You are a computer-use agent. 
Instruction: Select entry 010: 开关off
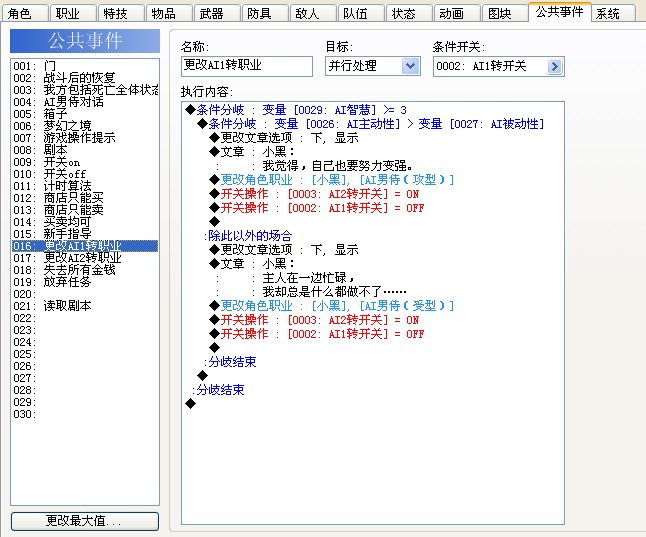click(x=84, y=174)
